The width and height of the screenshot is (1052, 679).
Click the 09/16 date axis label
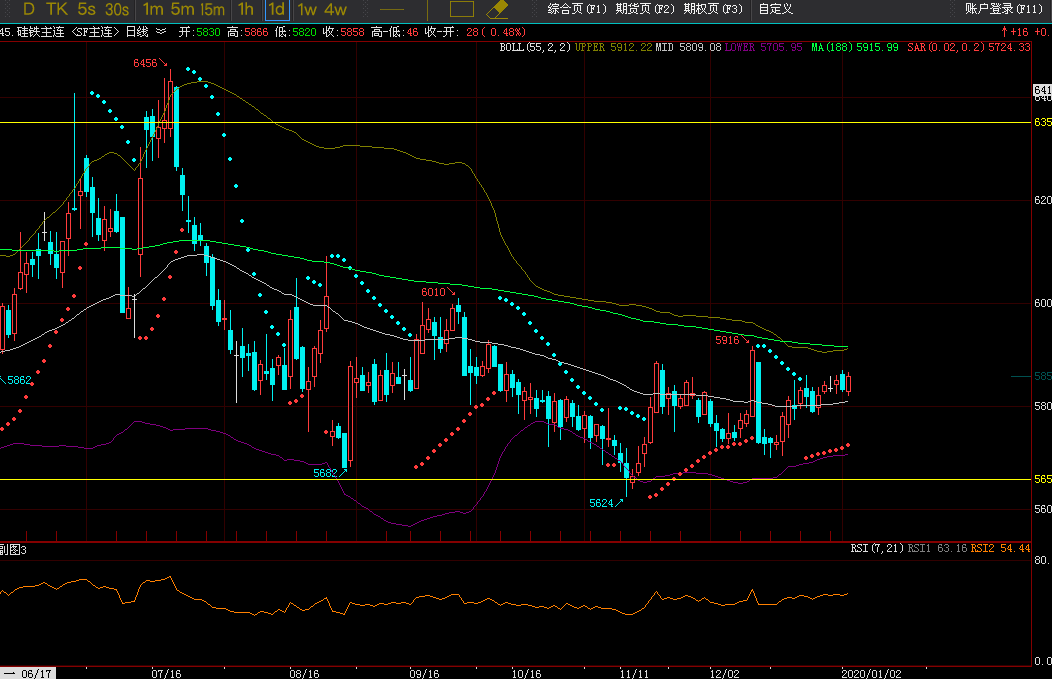pyautogui.click(x=424, y=673)
